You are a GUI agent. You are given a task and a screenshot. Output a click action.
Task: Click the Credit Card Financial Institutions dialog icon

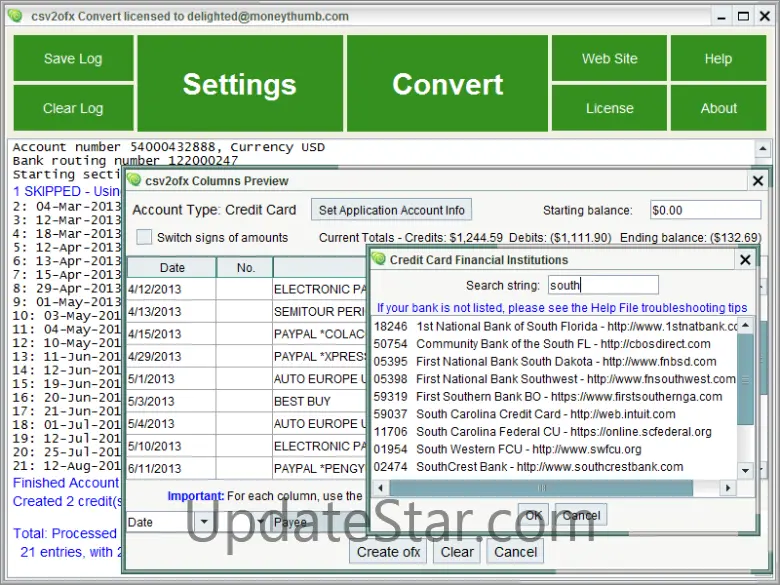pos(379,259)
